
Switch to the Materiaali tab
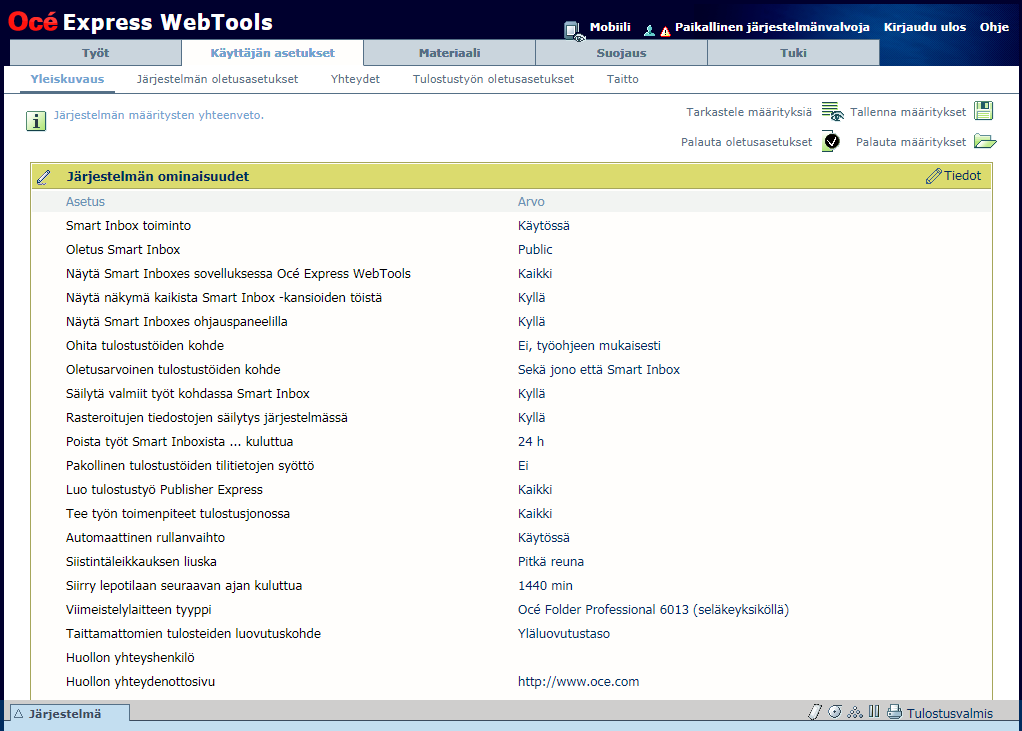point(450,53)
